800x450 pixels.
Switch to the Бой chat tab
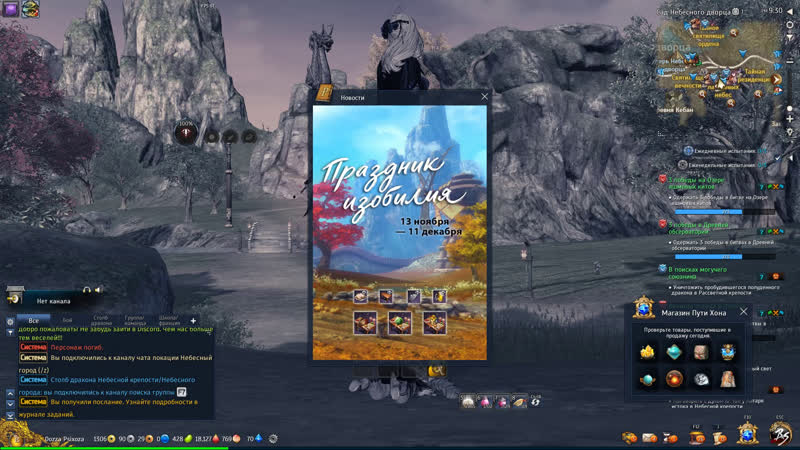67,320
